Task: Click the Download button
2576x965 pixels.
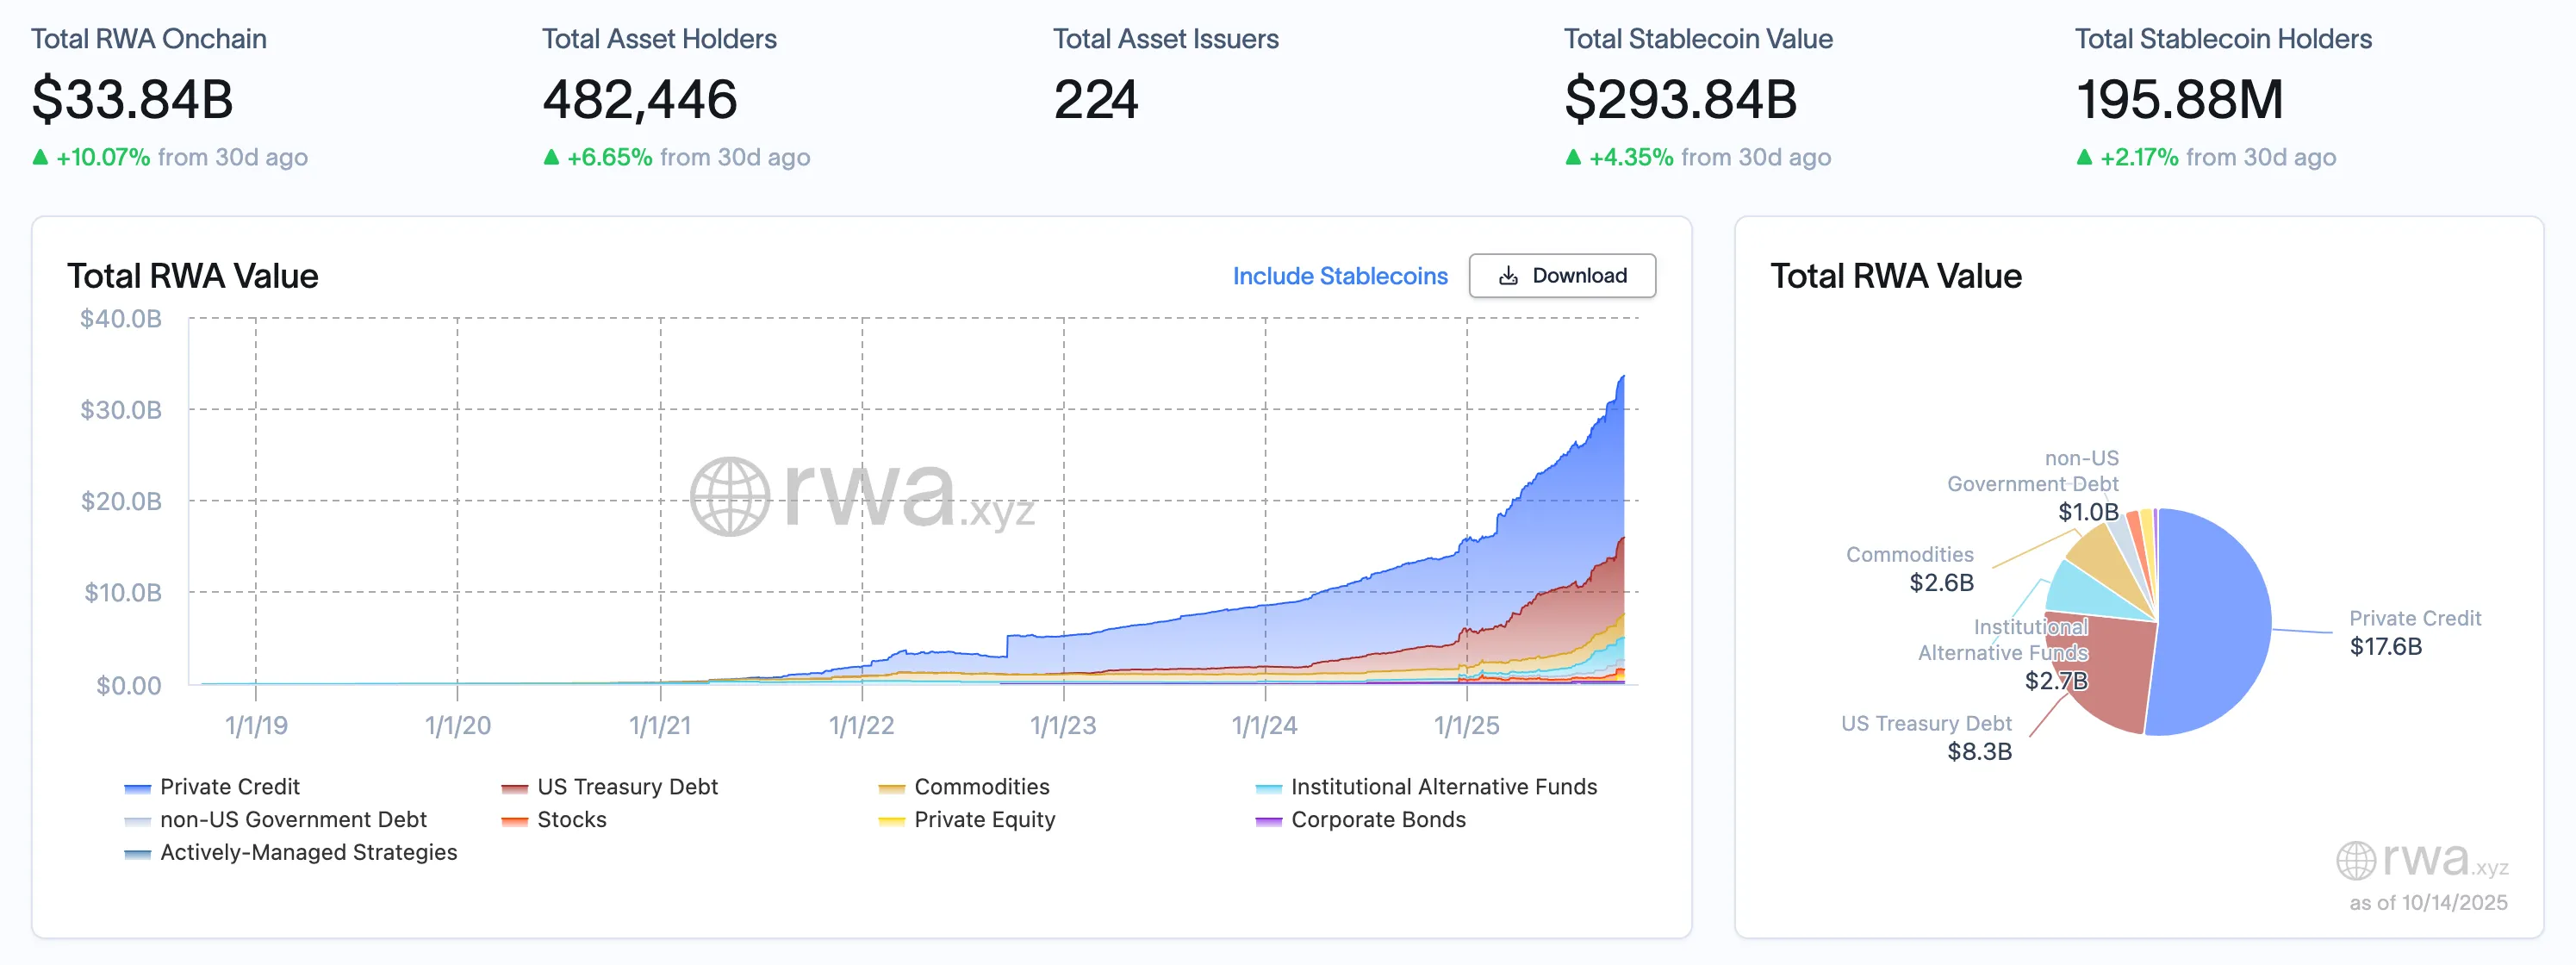Action: coord(1563,276)
